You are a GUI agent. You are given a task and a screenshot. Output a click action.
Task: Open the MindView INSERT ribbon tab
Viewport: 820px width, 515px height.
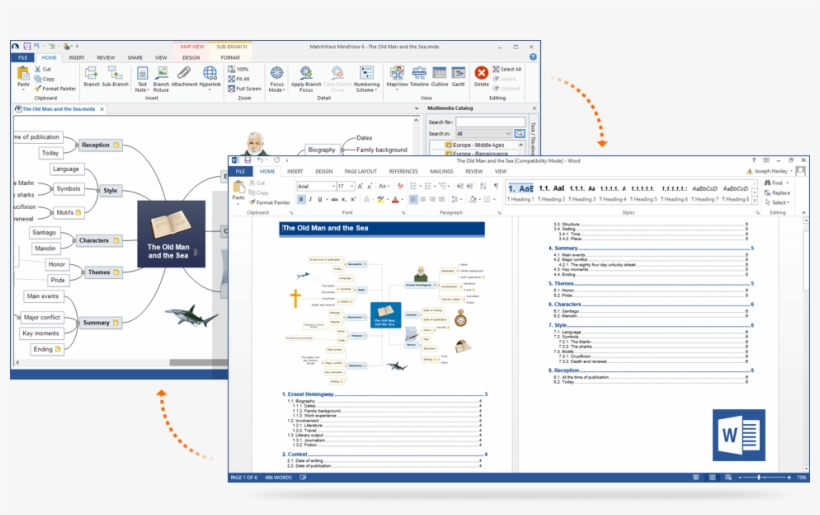tap(76, 58)
